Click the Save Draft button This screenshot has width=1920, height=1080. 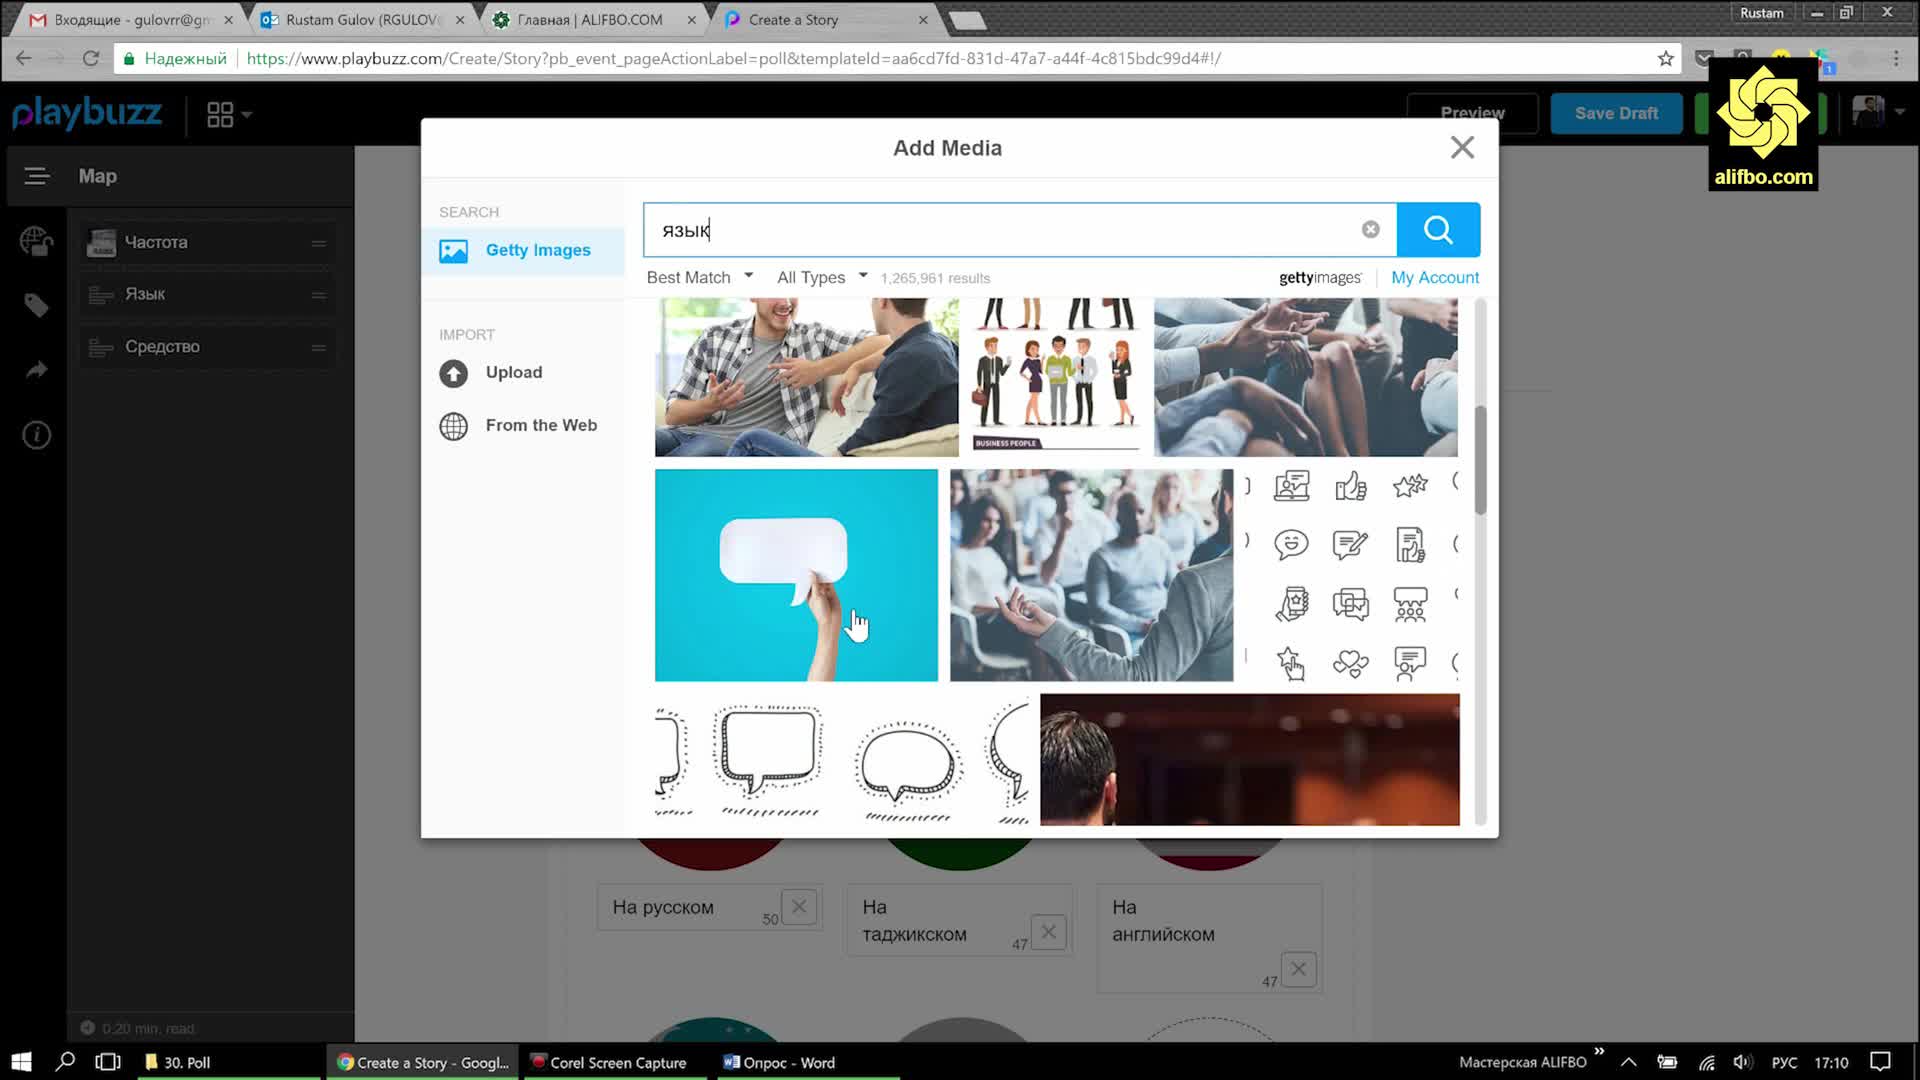(1616, 113)
